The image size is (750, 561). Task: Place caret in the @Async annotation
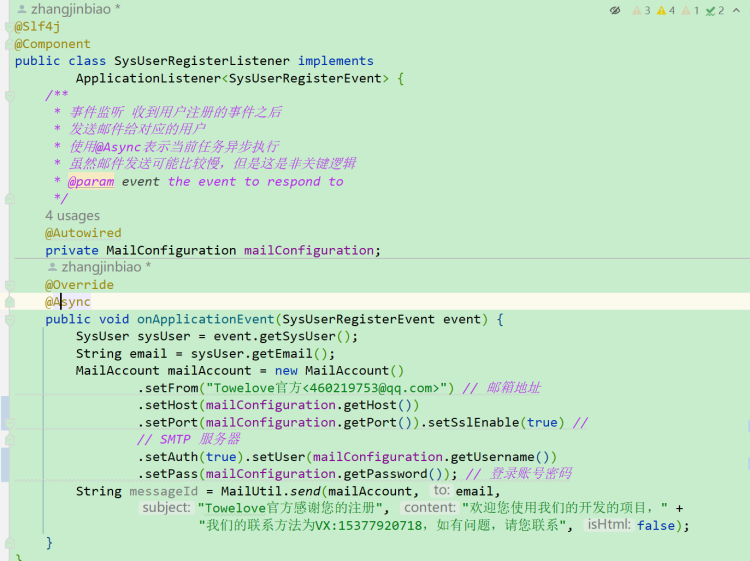68,302
